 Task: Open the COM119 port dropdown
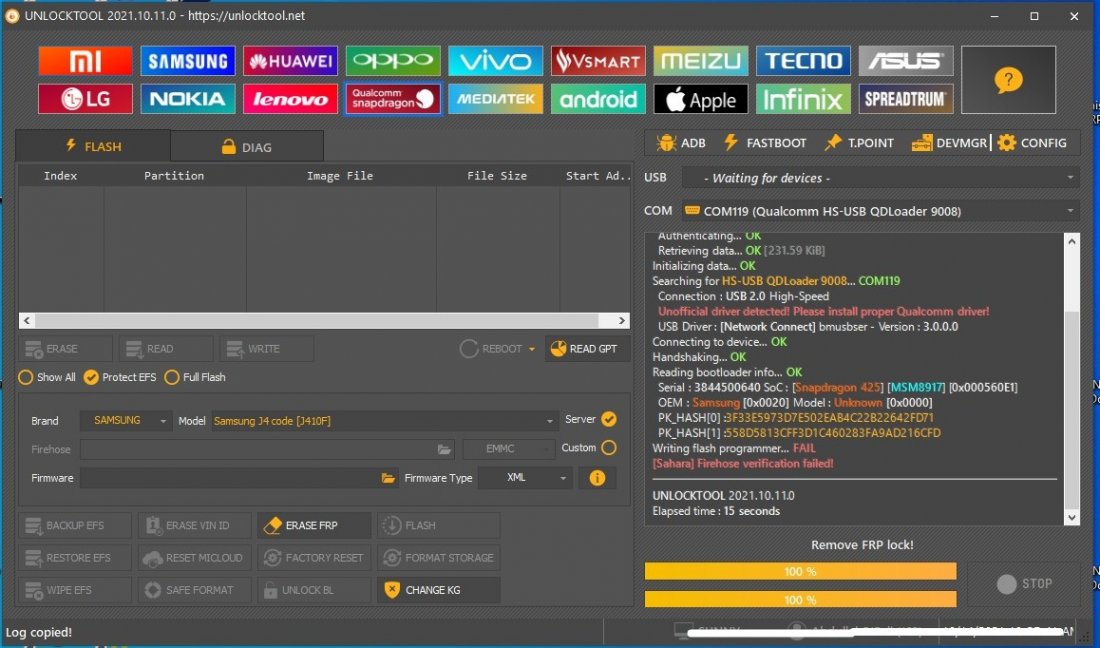click(x=880, y=210)
